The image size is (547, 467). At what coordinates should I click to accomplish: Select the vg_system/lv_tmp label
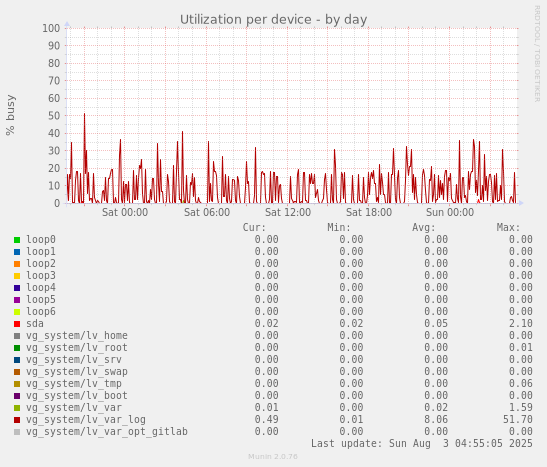click(74, 384)
